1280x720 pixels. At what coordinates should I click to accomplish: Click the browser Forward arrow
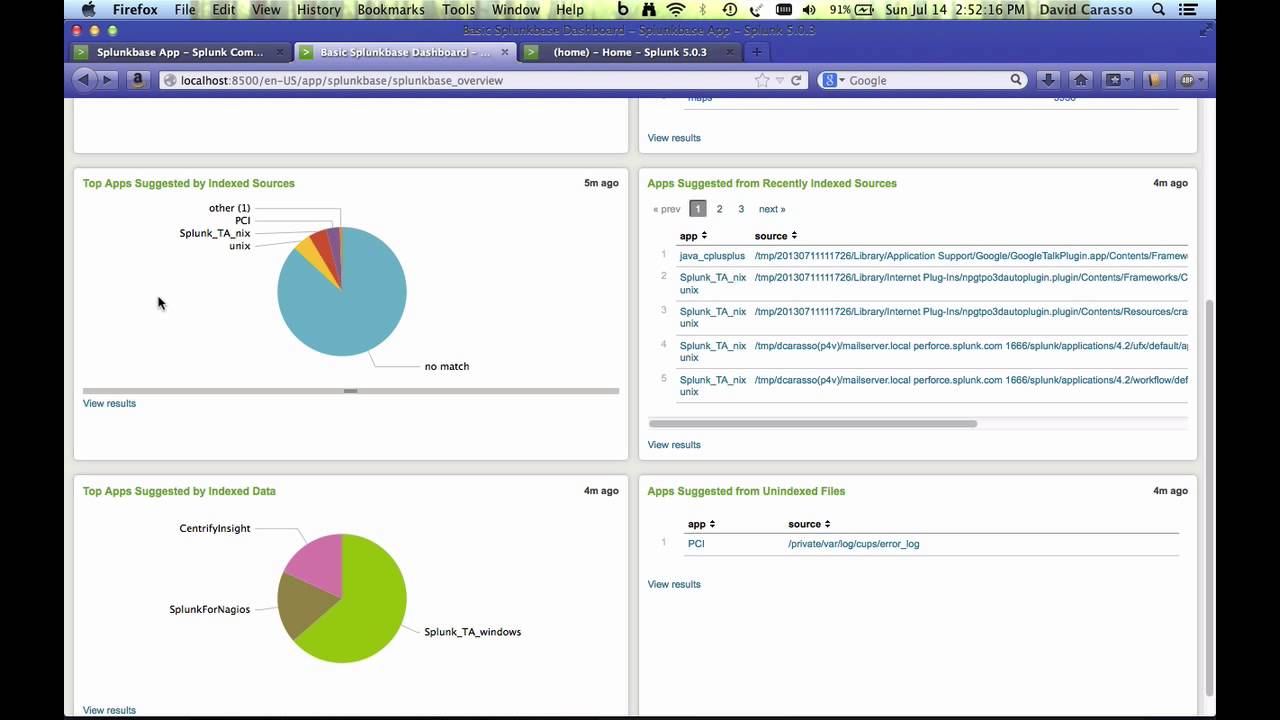tap(107, 80)
